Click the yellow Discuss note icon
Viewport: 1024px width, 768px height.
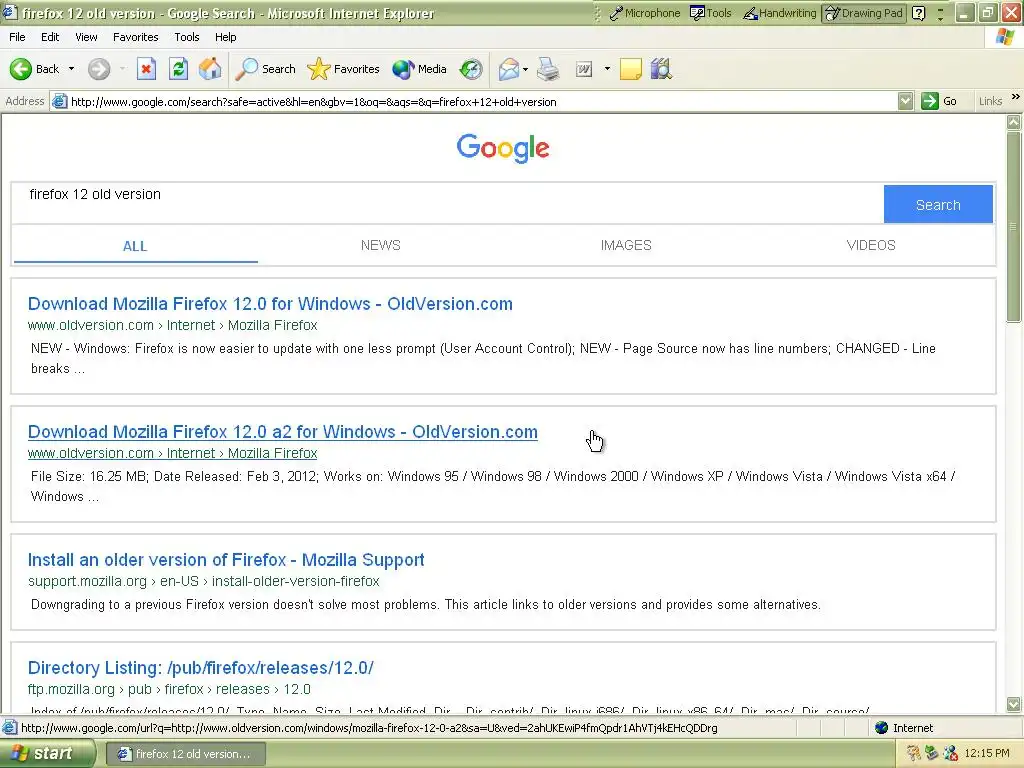click(630, 69)
